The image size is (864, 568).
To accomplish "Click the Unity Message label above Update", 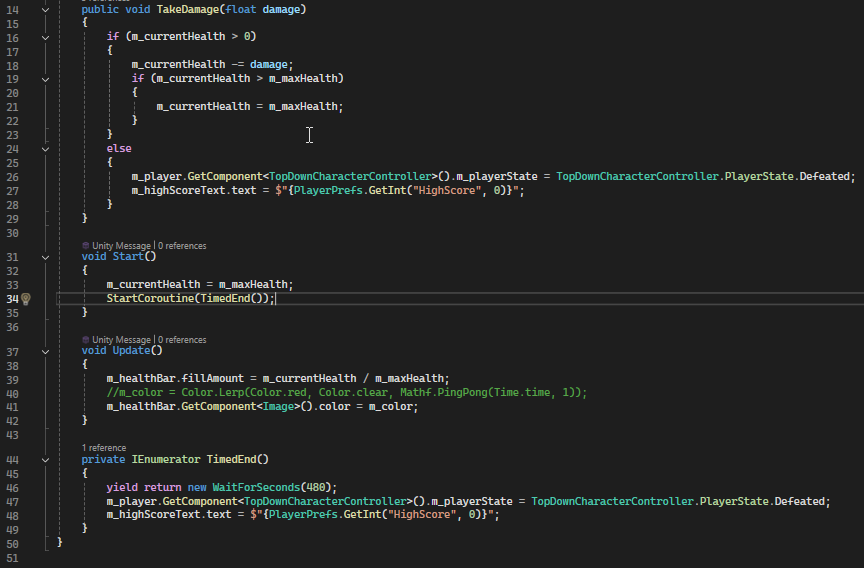I will [121, 340].
